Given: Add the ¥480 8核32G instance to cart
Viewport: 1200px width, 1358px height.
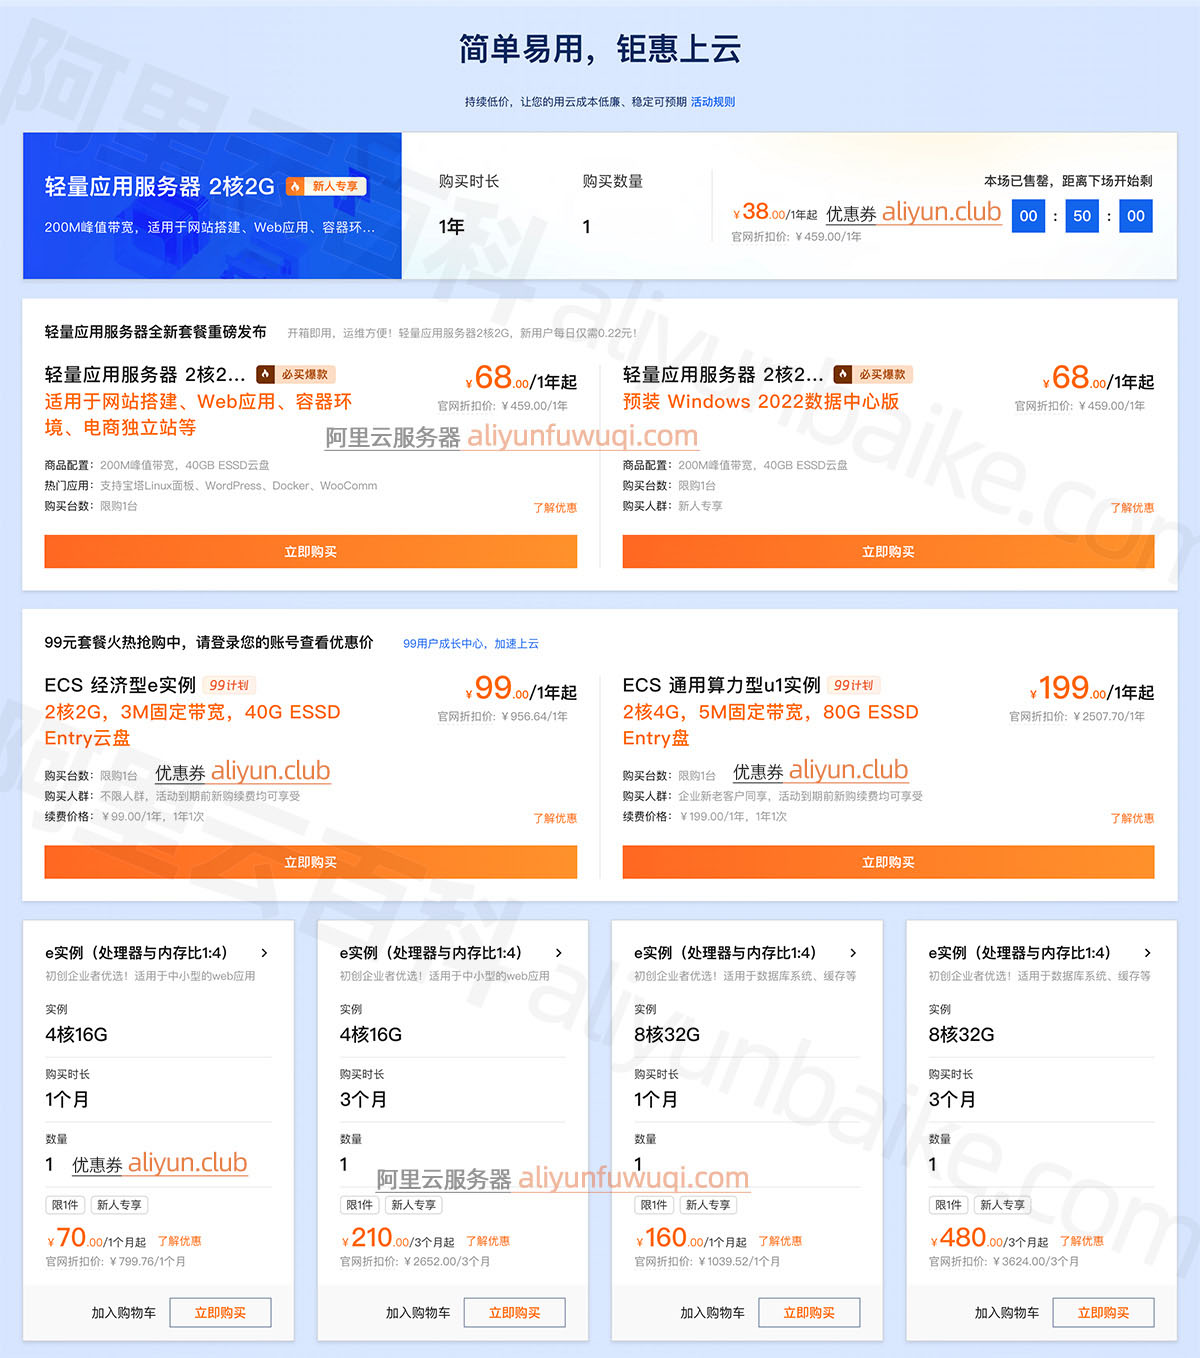Looking at the screenshot, I should tap(1006, 1313).
